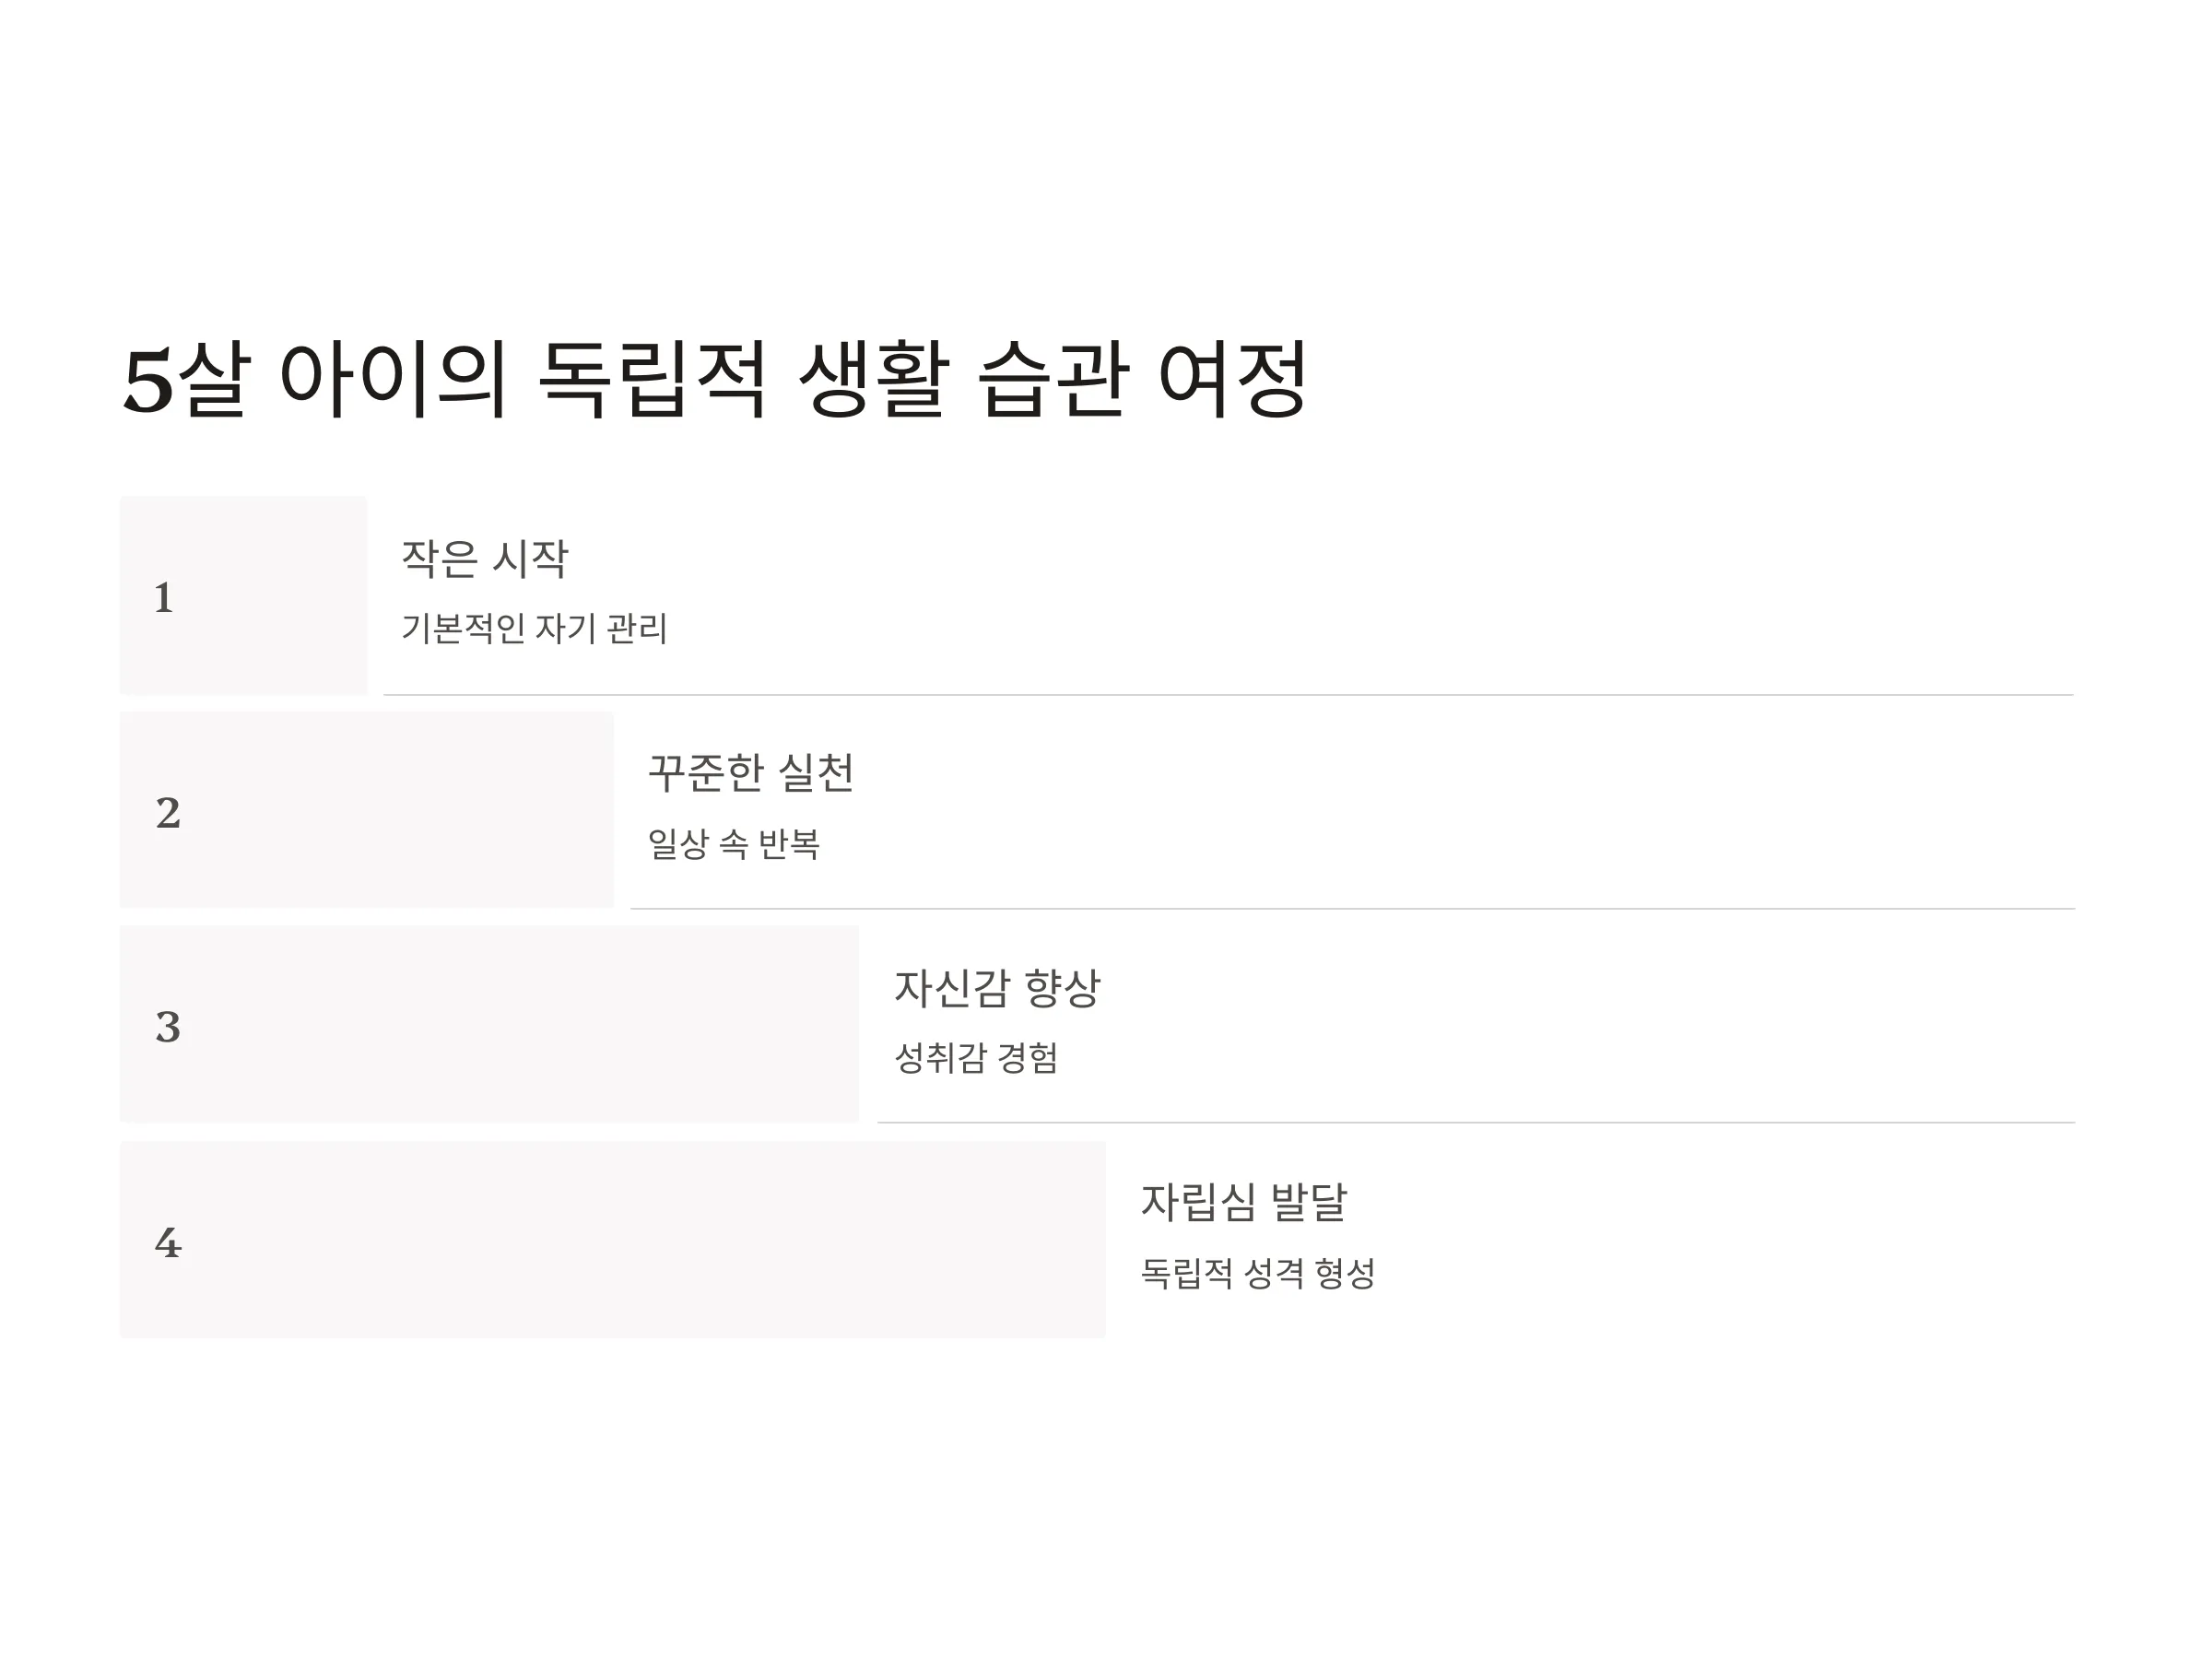
Task: Select the subtext 성취감 경험
Action: (976, 1057)
